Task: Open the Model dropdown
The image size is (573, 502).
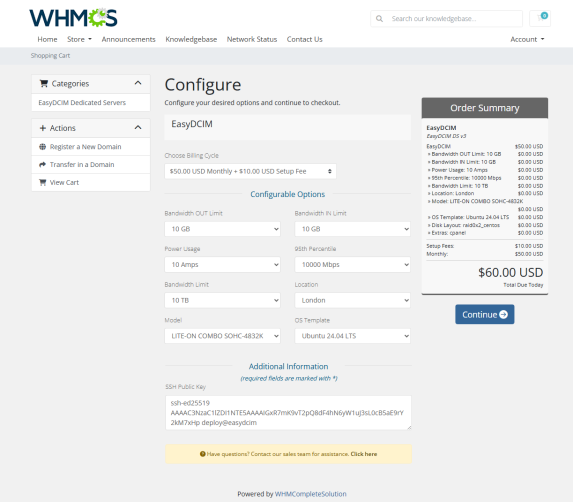Action: (223, 336)
